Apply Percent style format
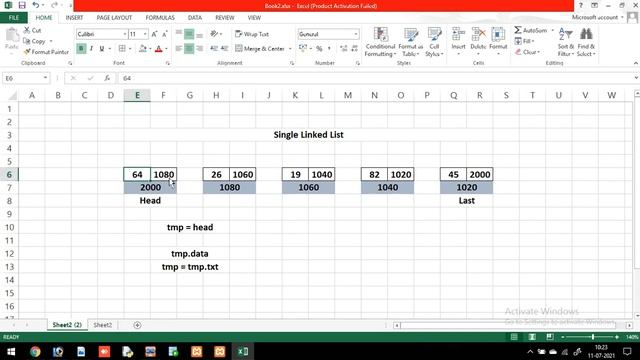Viewport: 640px width, 360px height. point(319,49)
